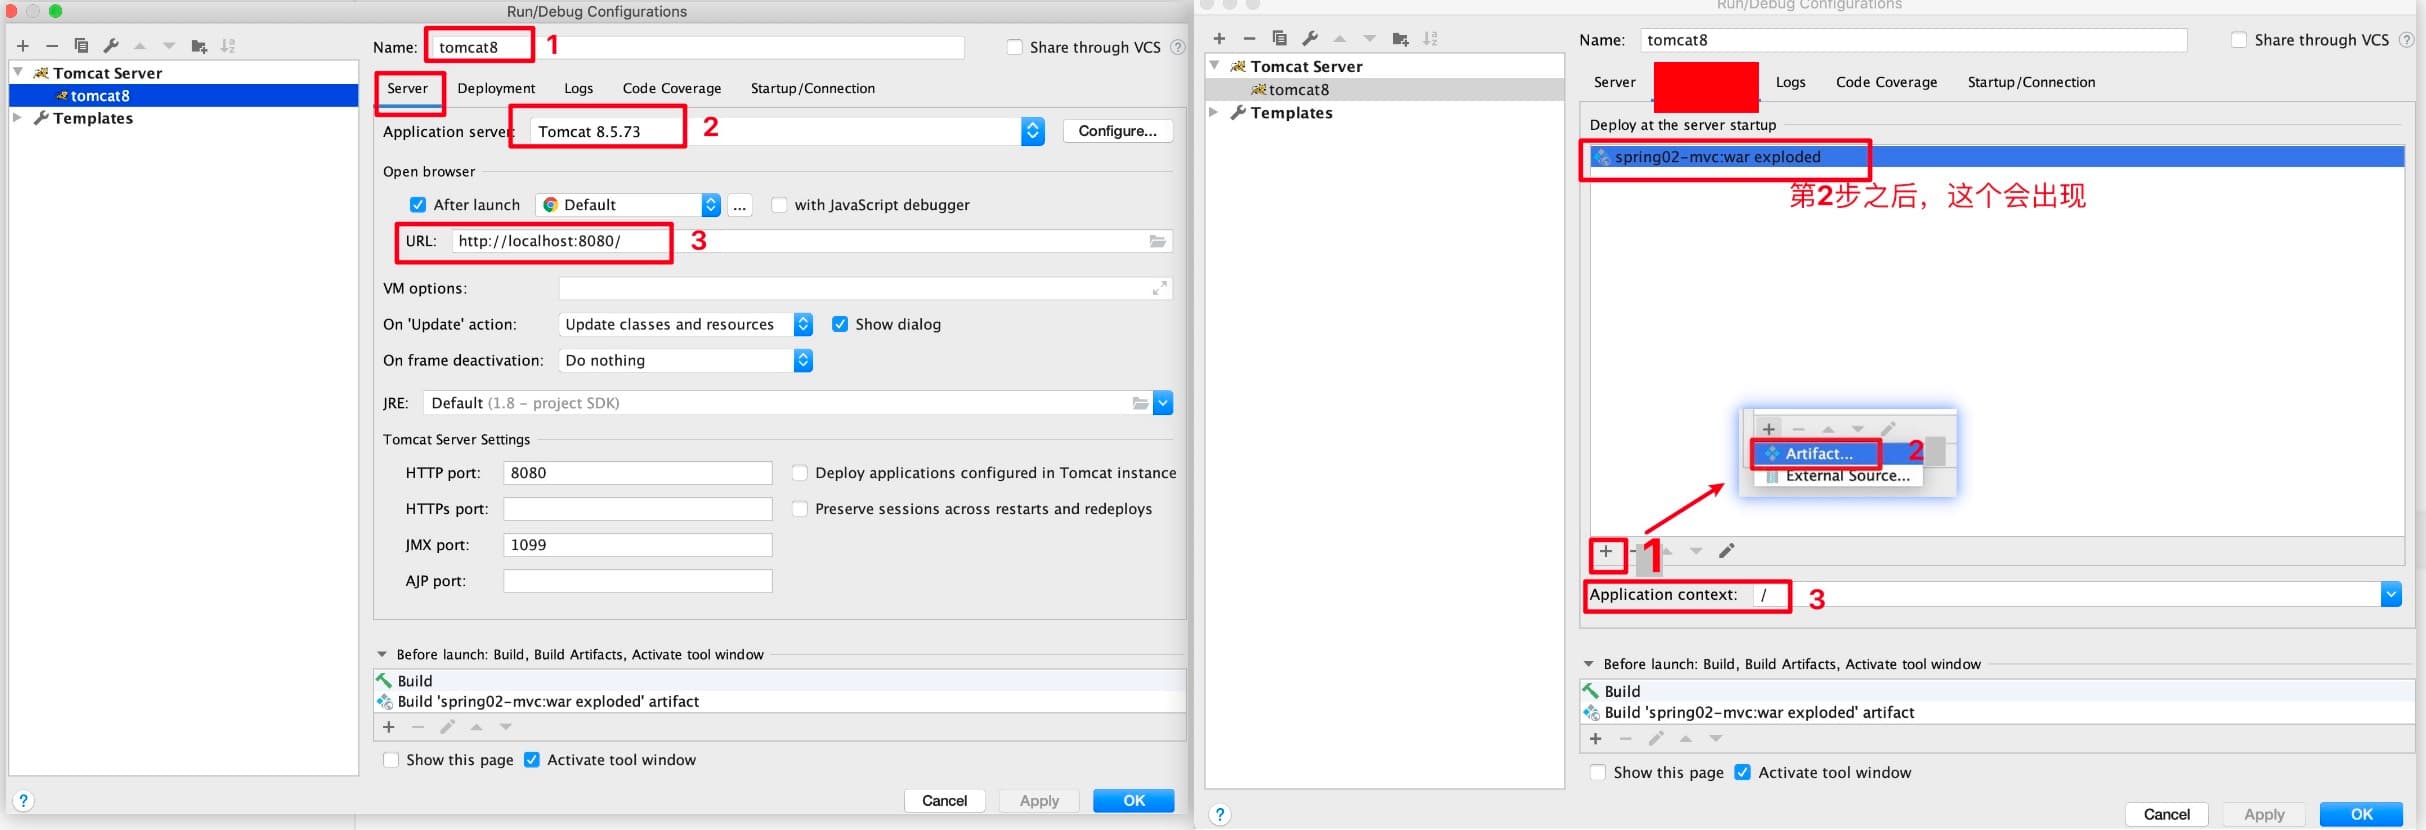Image resolution: width=2426 pixels, height=830 pixels.
Task: Move to folder icon in right window
Action: pos(1400,39)
